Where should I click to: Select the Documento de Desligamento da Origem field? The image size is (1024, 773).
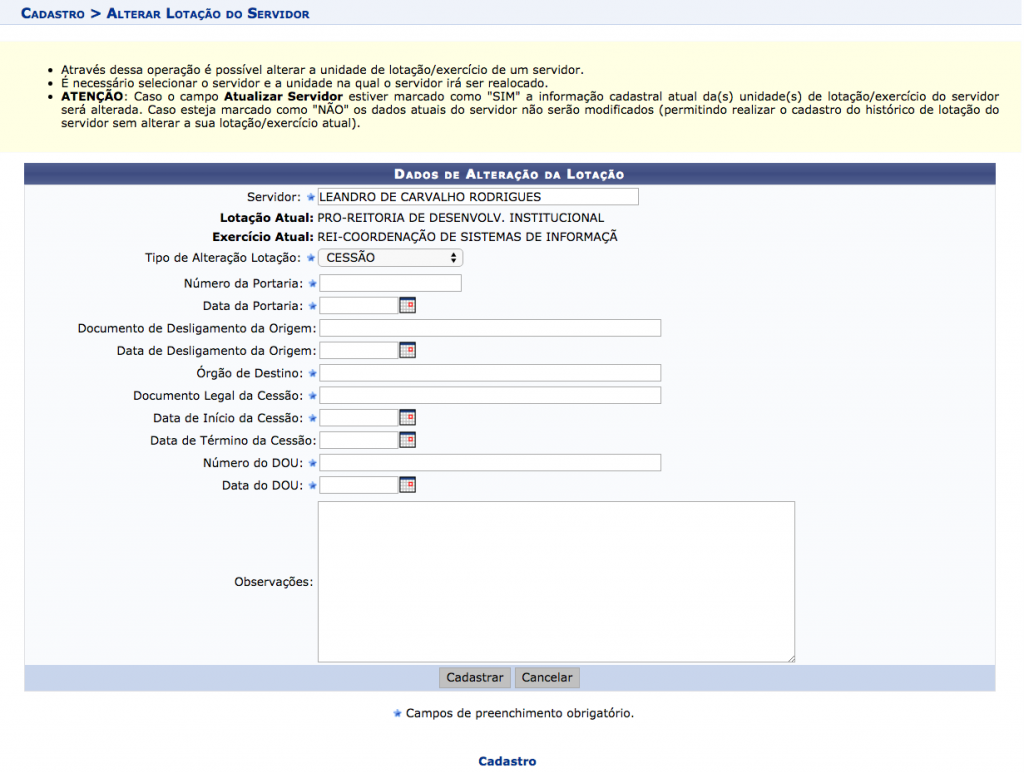490,328
